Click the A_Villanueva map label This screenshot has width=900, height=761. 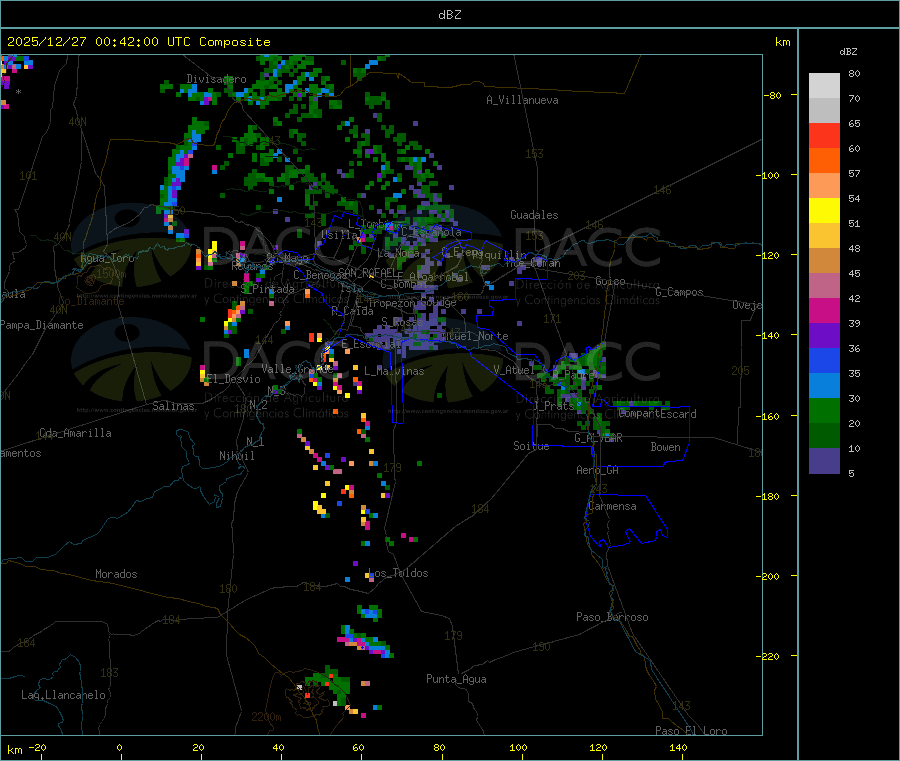pos(522,100)
